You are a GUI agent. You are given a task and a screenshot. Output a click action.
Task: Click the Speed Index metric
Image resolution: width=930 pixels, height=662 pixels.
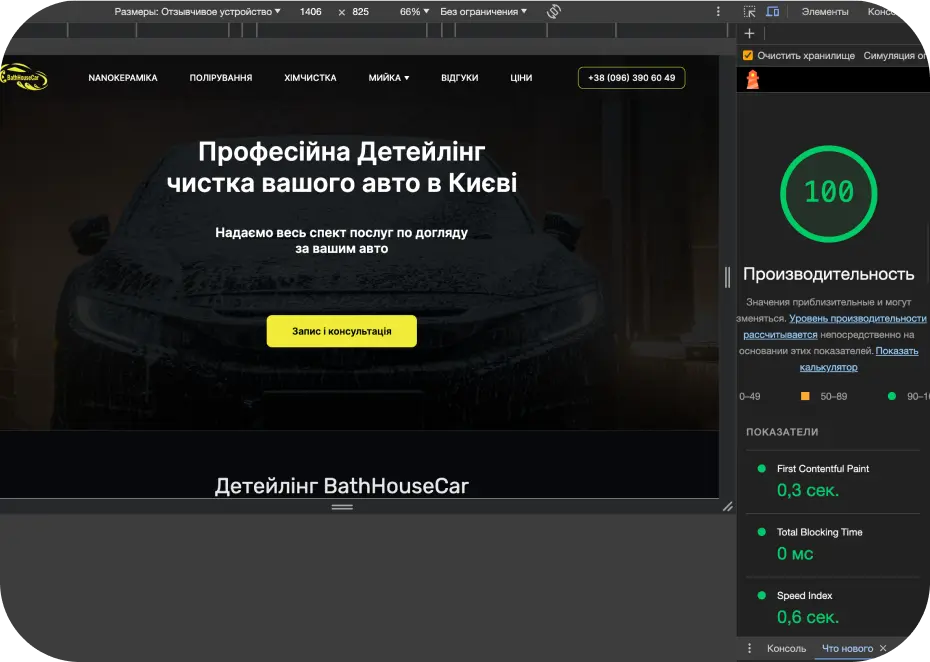coord(804,596)
